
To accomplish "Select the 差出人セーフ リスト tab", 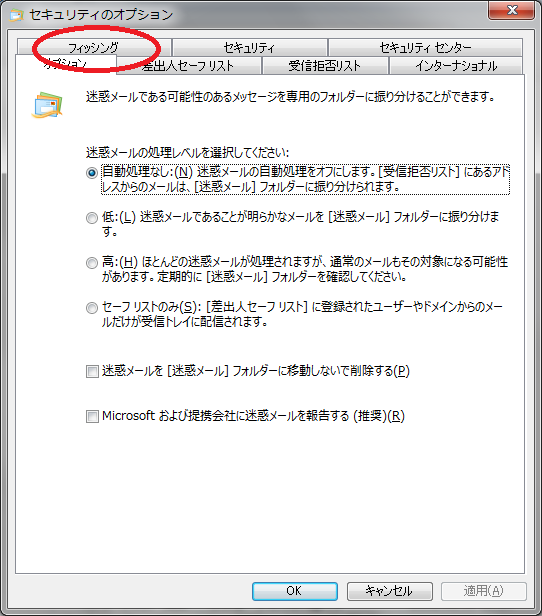I will click(189, 66).
